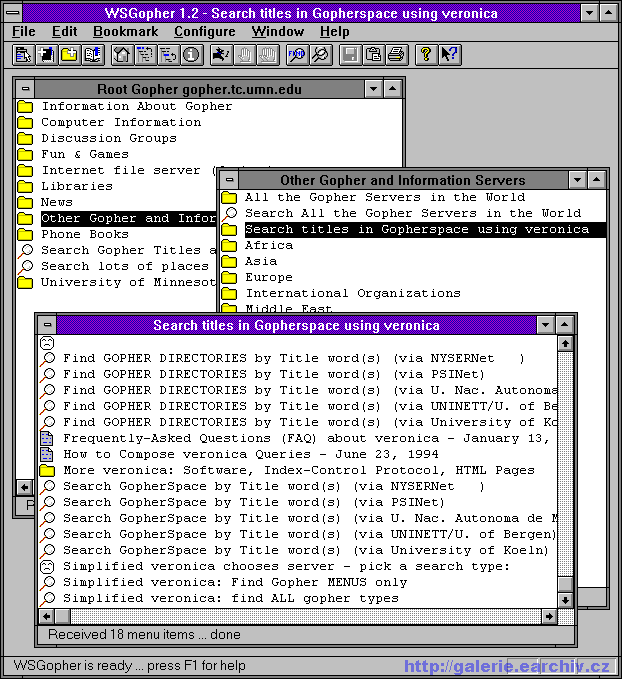Open 'Computer Information' in Root Gopher
This screenshot has height=679, width=622.
(x=121, y=123)
